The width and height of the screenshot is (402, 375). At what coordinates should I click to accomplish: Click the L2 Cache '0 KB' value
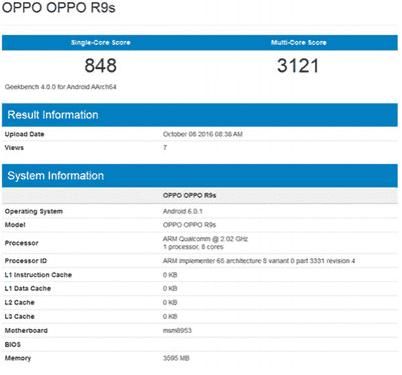(170, 302)
